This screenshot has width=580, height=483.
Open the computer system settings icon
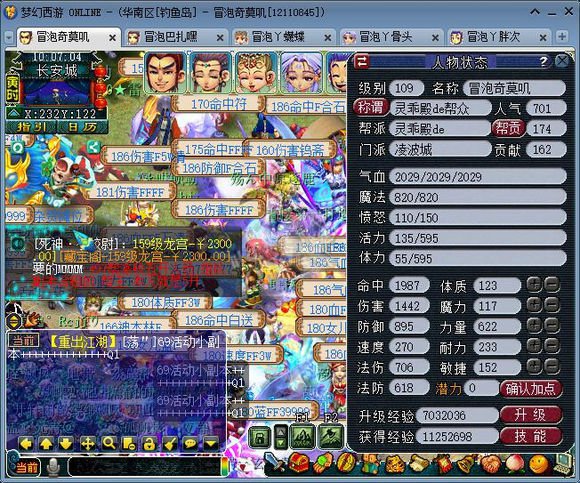[563, 465]
